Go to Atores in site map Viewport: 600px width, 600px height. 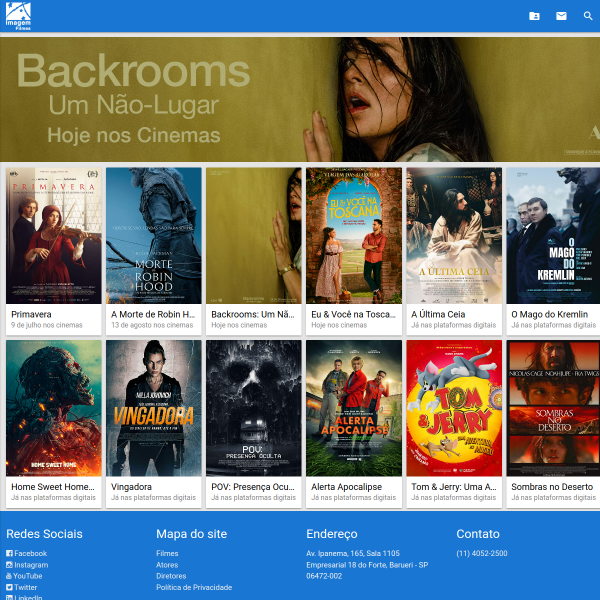click(167, 565)
